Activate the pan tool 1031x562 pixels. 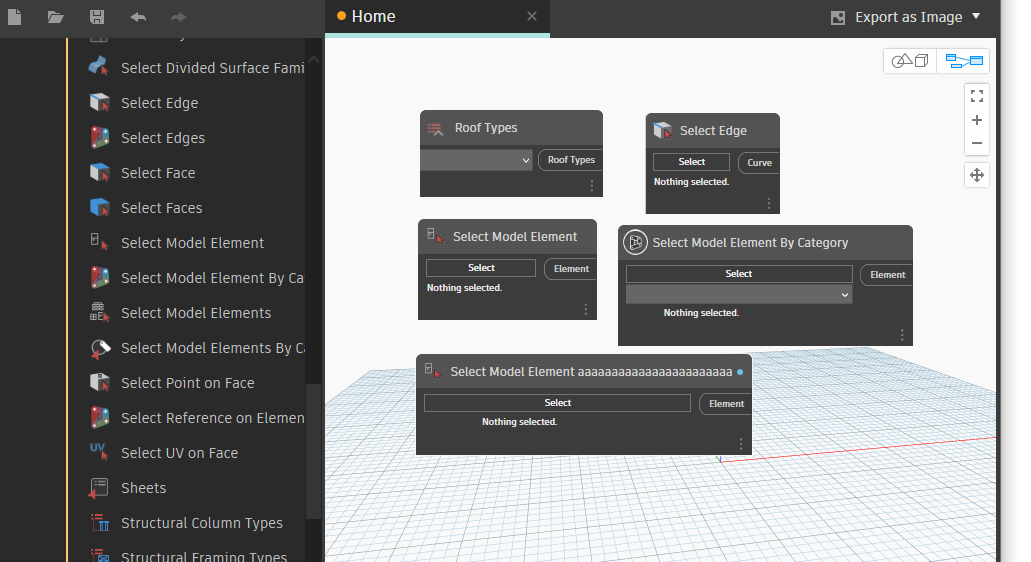[x=977, y=175]
